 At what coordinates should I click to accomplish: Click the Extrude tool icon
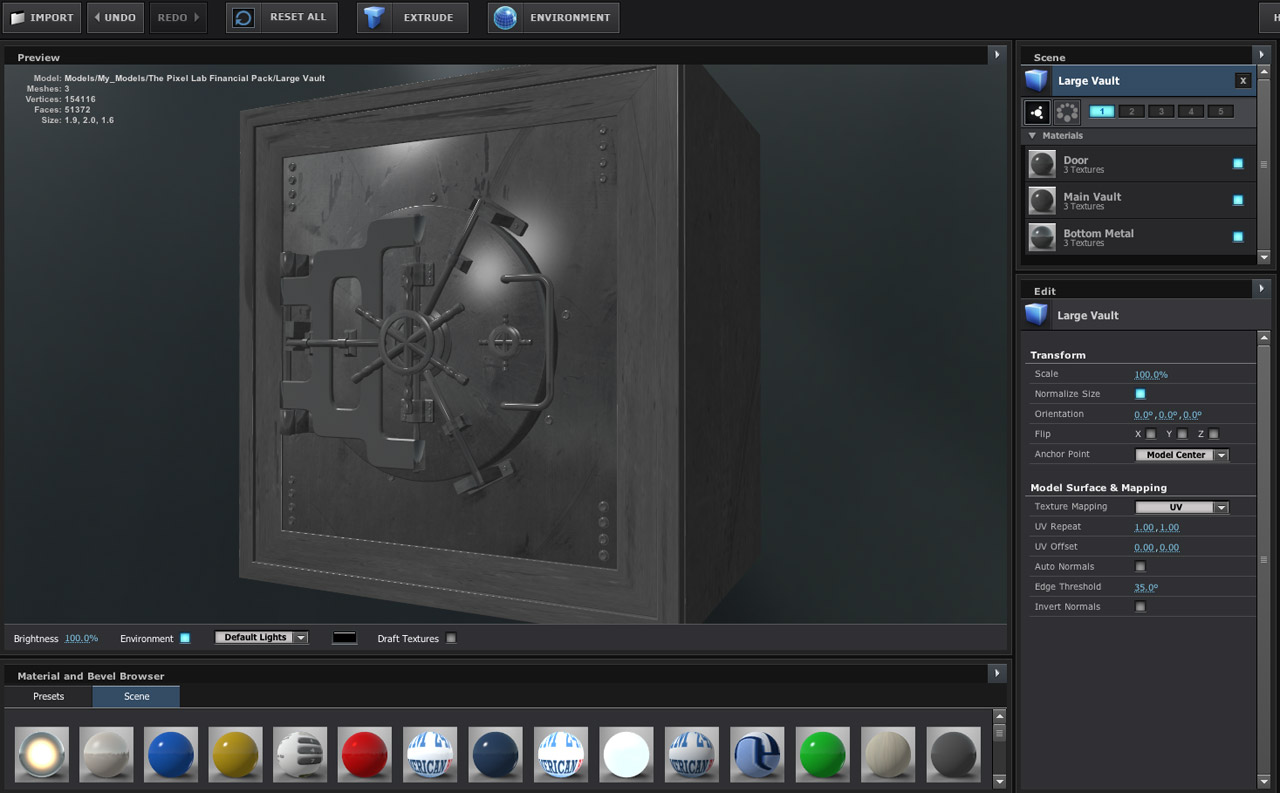pyautogui.click(x=375, y=18)
